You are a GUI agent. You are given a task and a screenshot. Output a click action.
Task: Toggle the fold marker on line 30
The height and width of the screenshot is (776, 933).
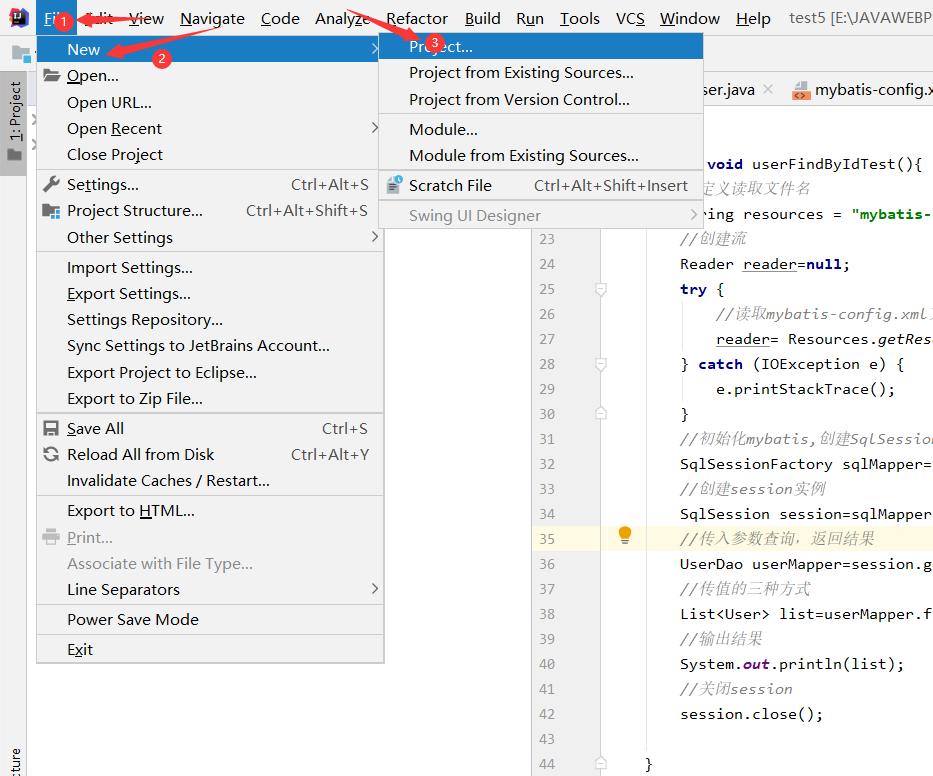(x=601, y=413)
